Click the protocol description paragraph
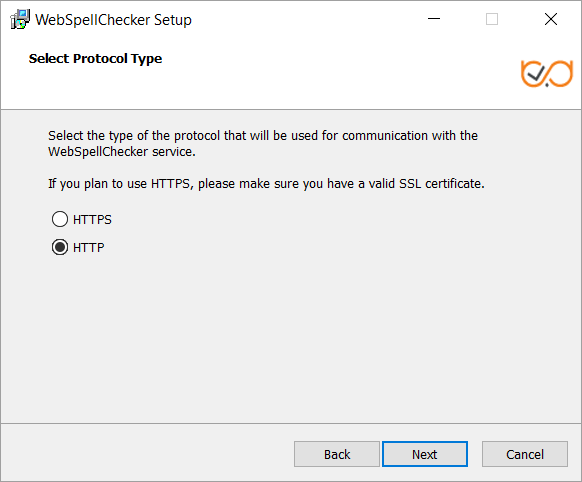 tap(263, 144)
